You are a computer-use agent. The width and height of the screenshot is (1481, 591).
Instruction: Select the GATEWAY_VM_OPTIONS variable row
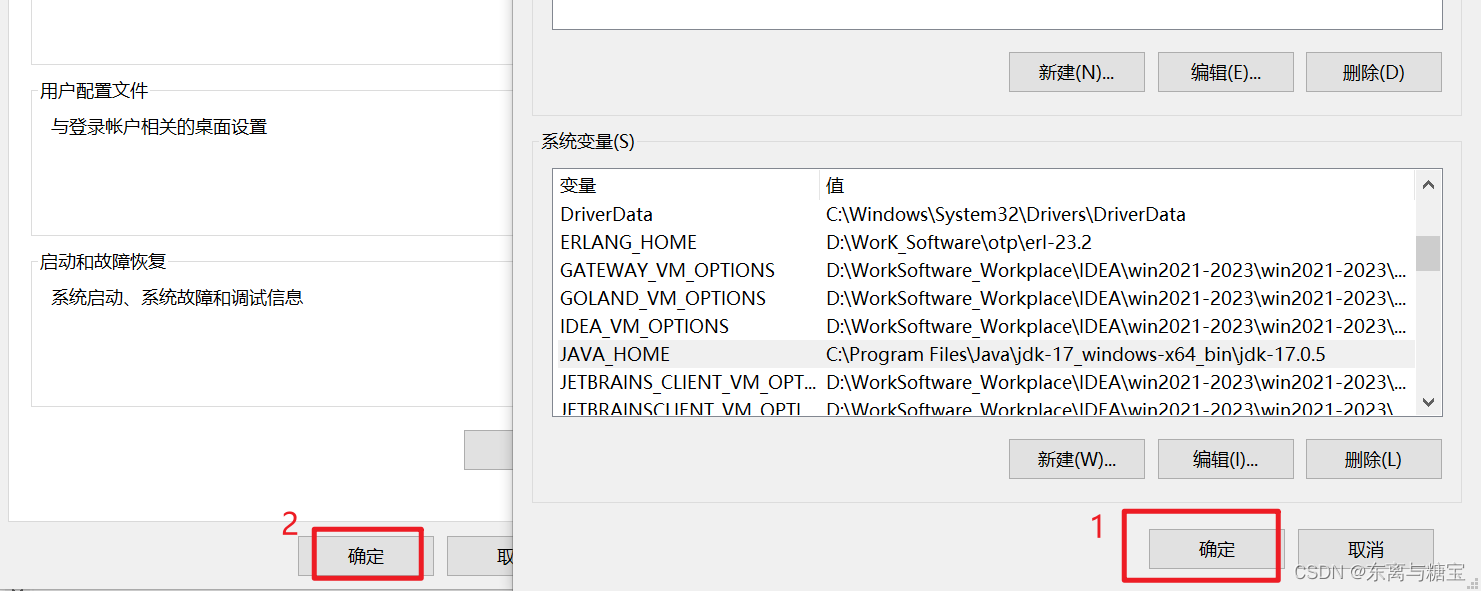984,270
